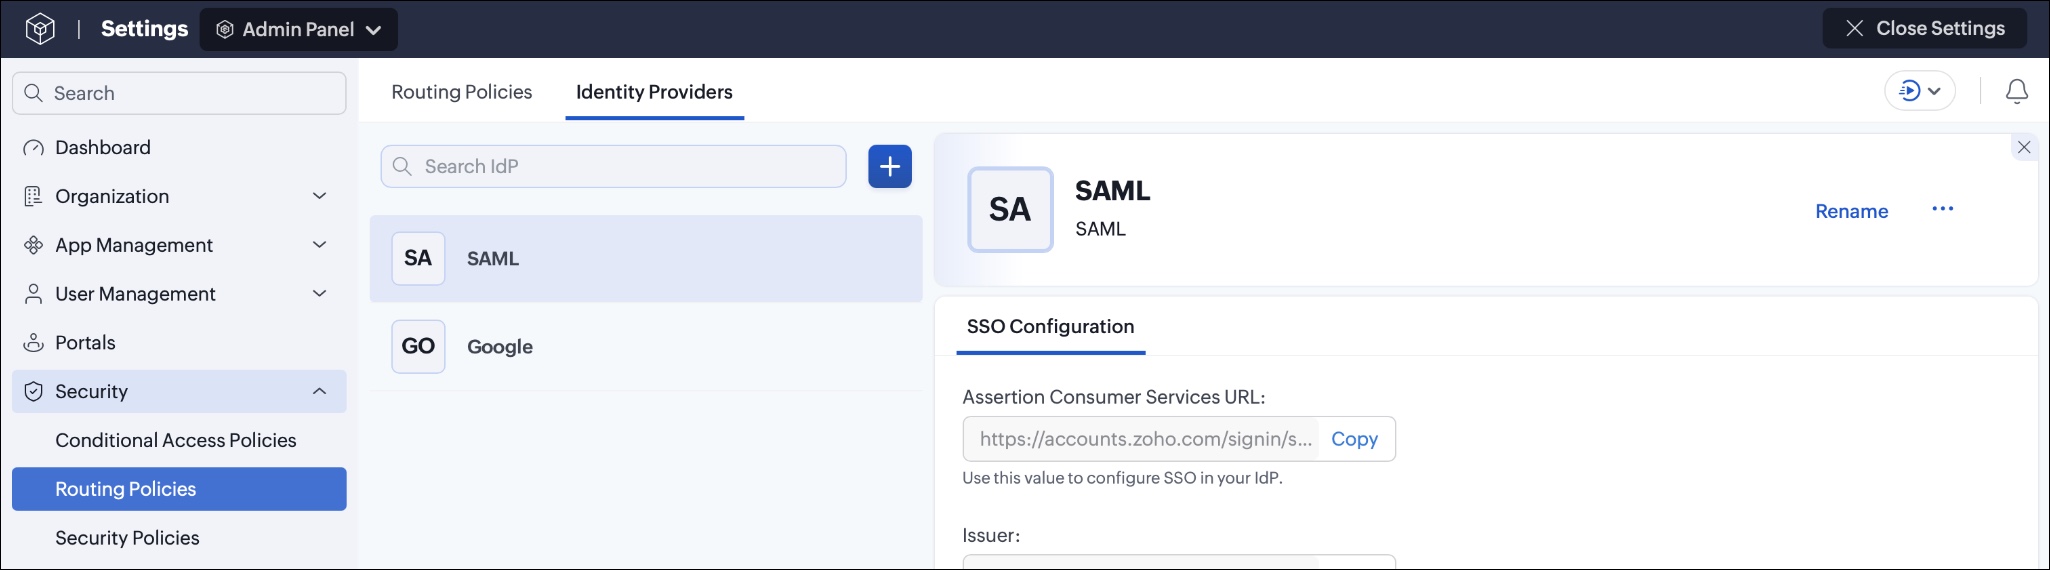
Task: Click the blue plus add IdP button
Action: point(889,166)
